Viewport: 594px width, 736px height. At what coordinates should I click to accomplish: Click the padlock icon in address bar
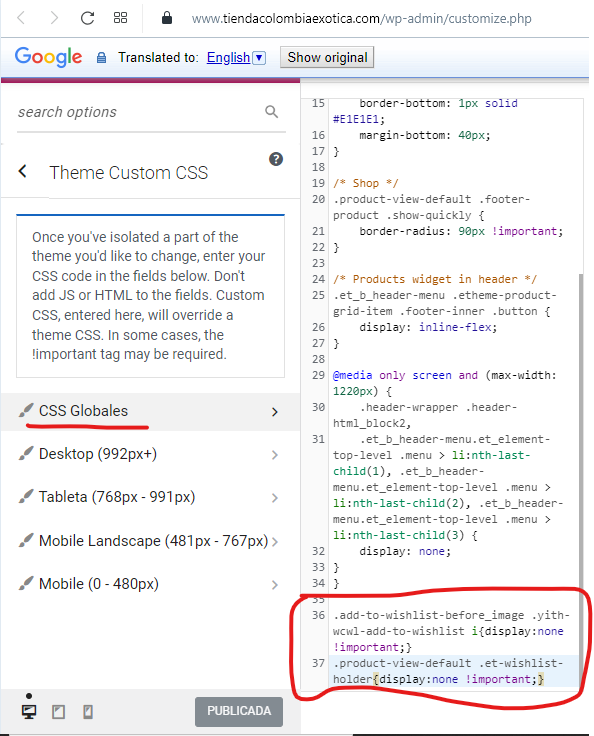tap(167, 18)
